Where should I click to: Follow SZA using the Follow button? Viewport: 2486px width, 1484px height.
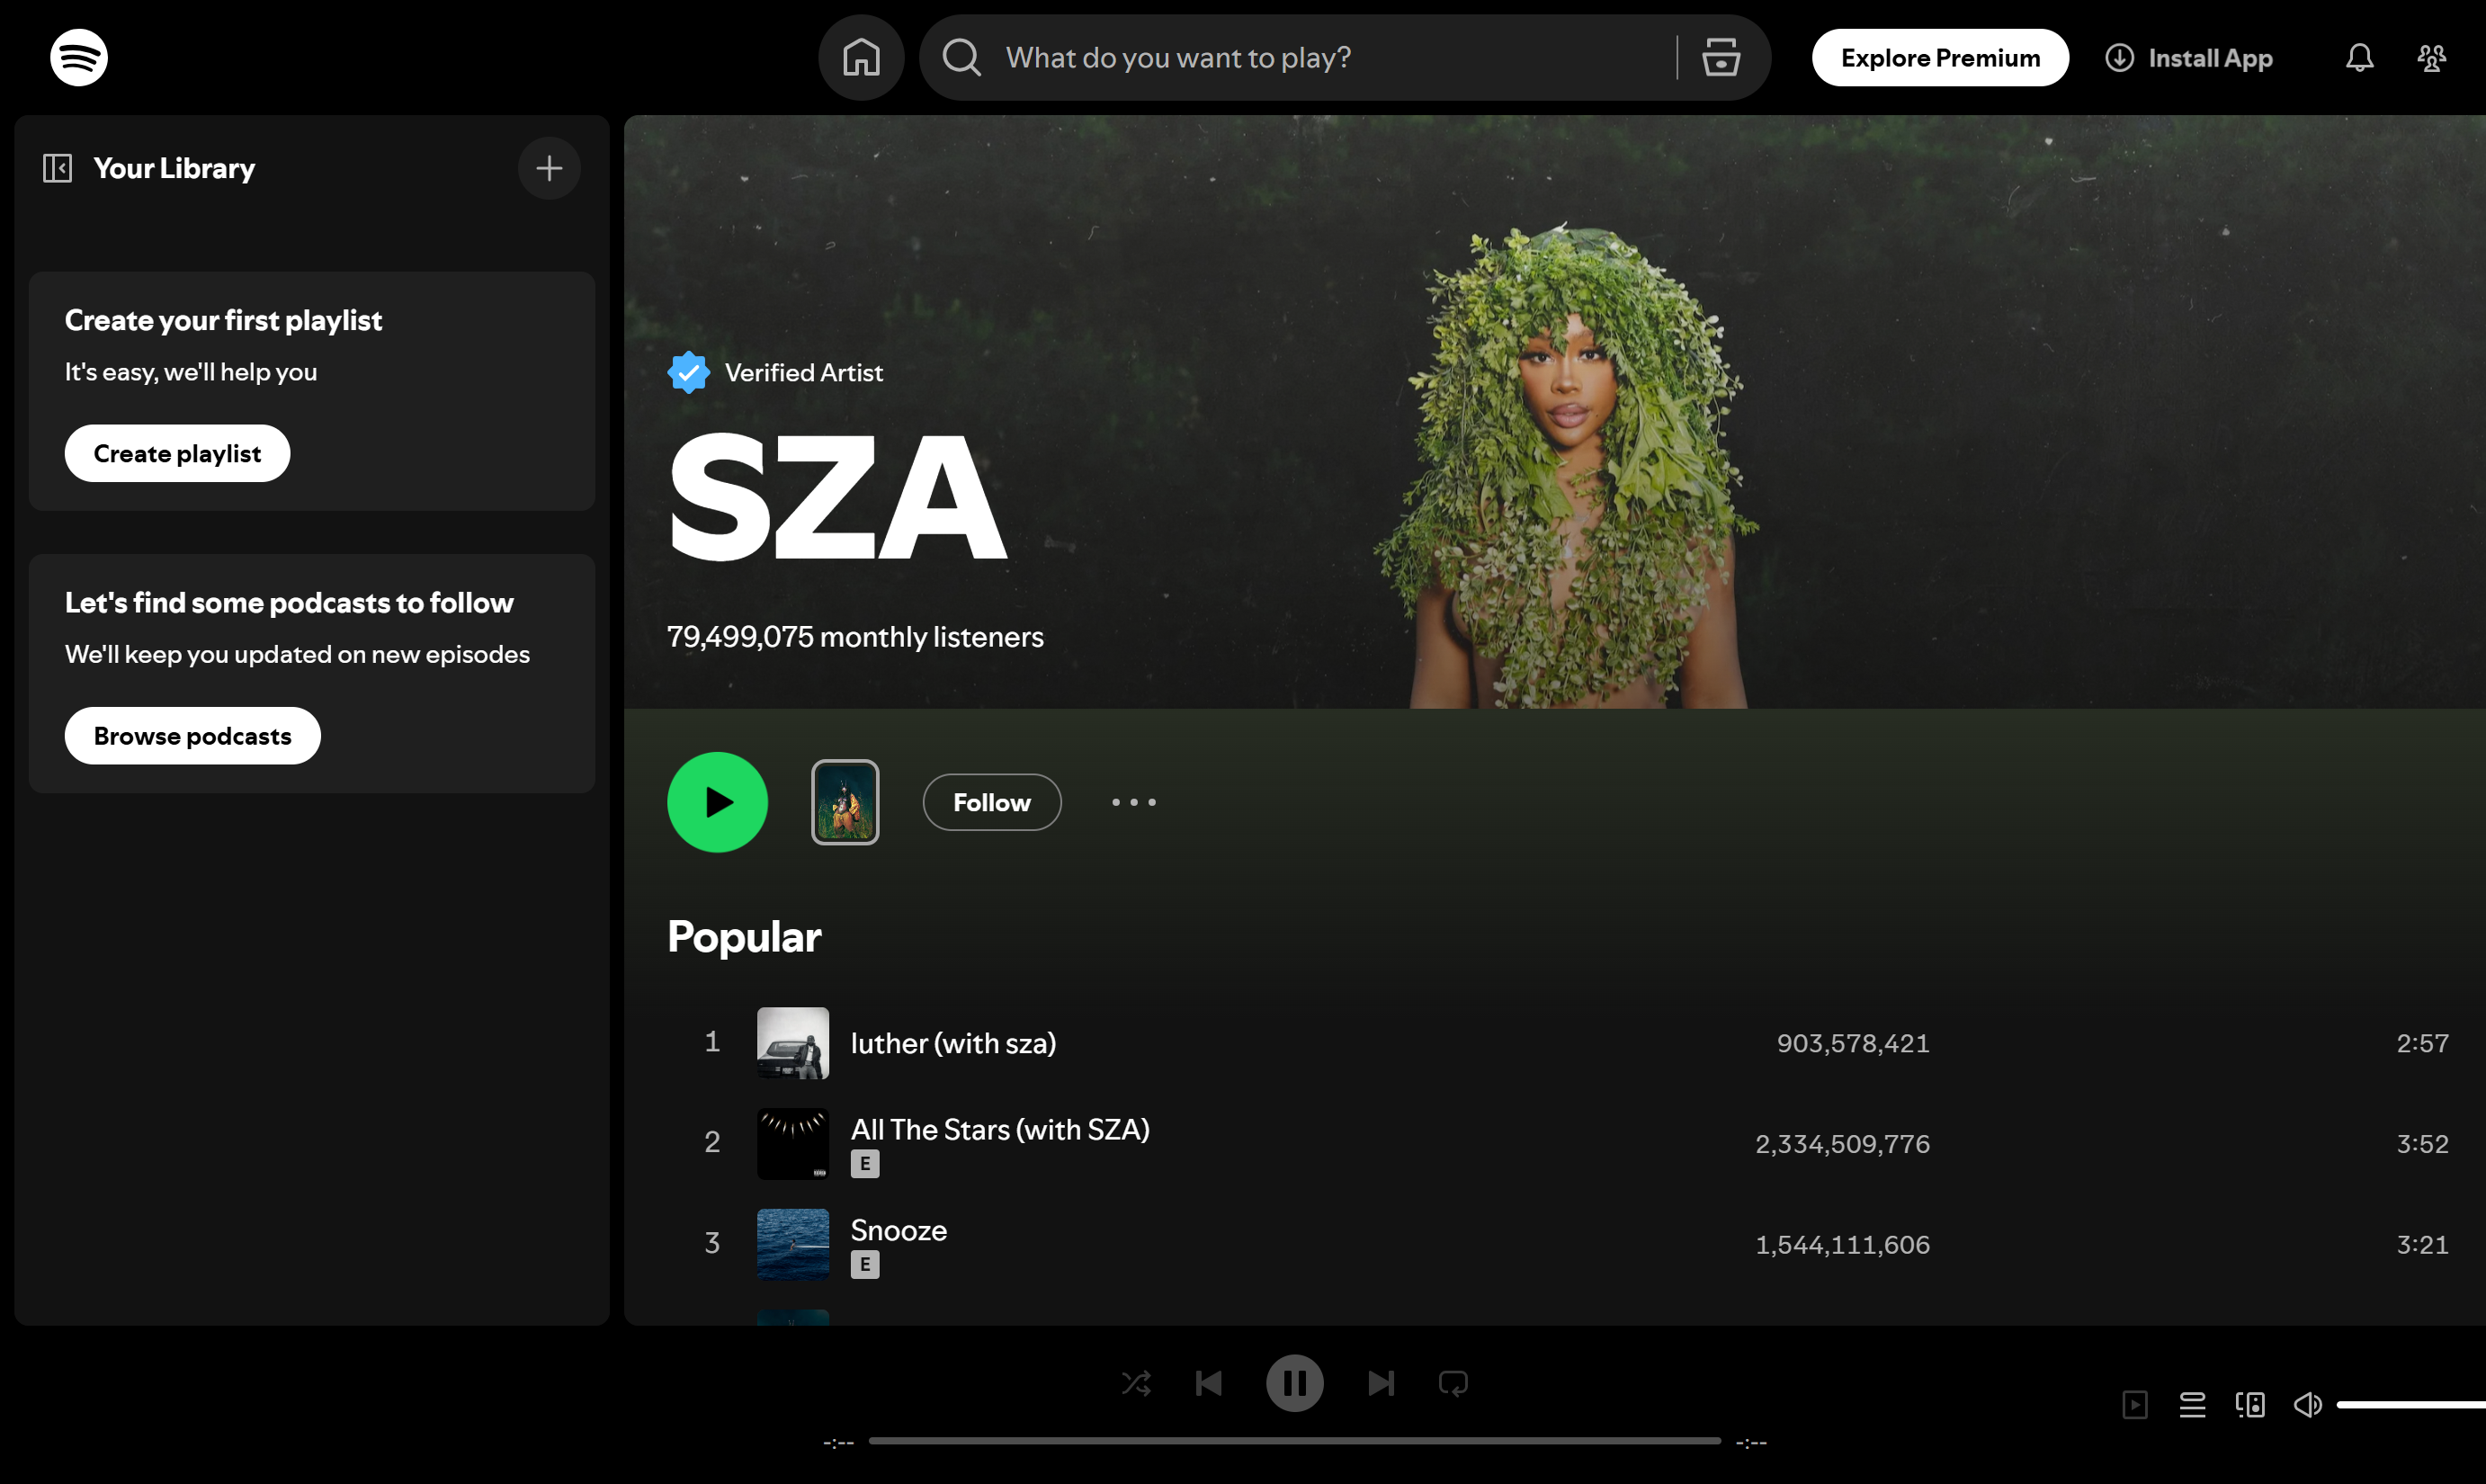point(991,802)
